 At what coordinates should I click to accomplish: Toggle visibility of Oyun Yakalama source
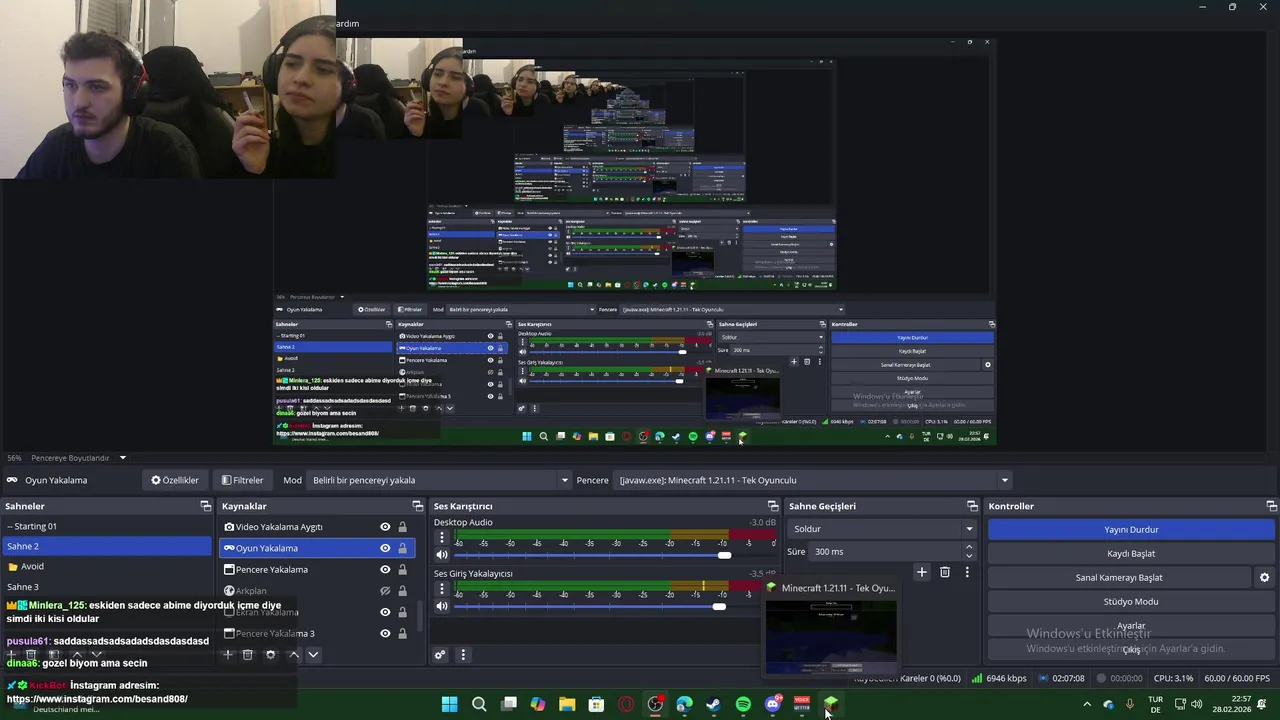[385, 548]
